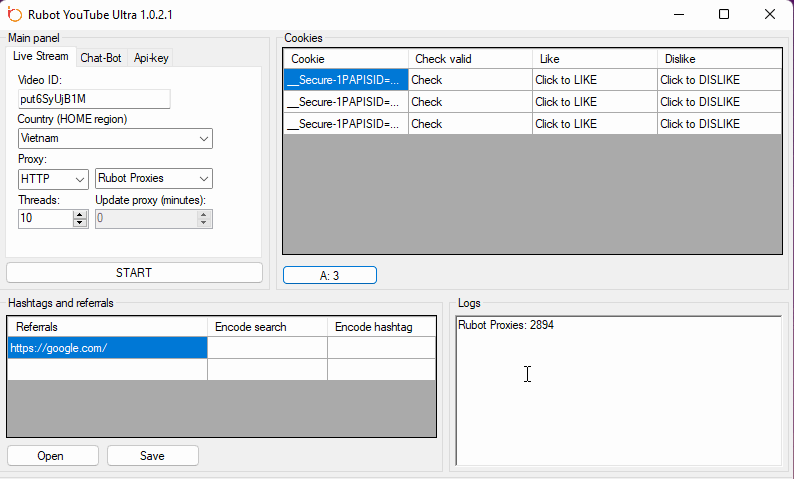
Task: Open the Api-key tab
Action: (x=151, y=58)
